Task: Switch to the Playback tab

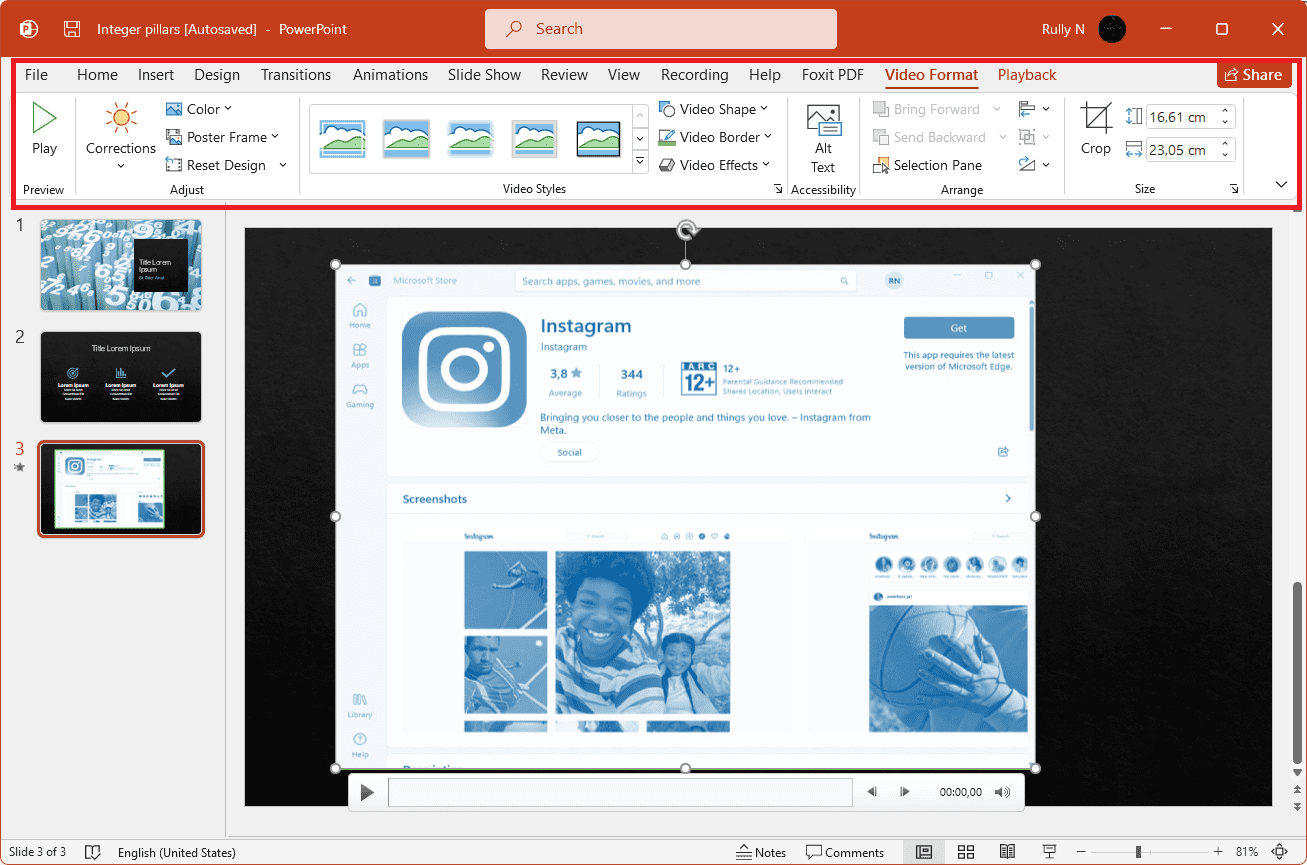Action: point(1027,75)
